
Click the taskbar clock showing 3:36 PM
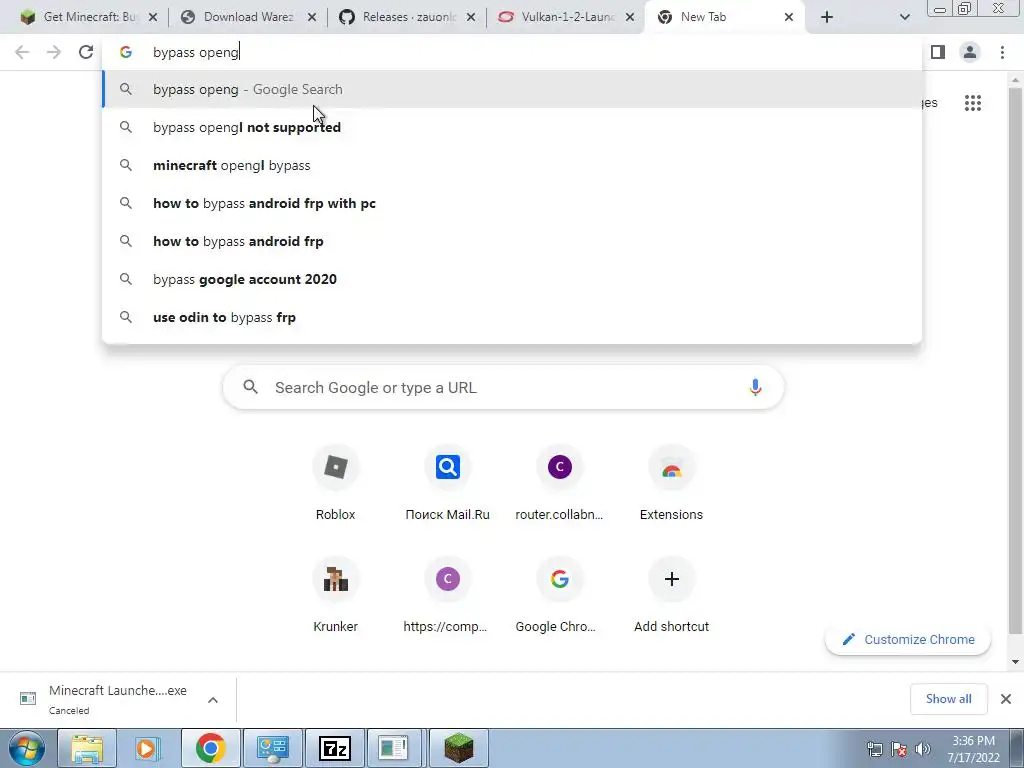tap(973, 749)
